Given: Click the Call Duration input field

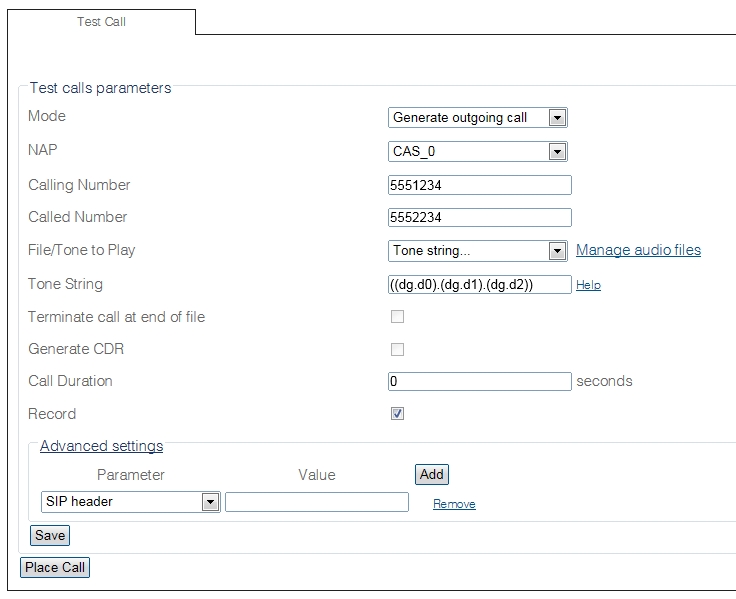Looking at the screenshot, I should (x=479, y=381).
